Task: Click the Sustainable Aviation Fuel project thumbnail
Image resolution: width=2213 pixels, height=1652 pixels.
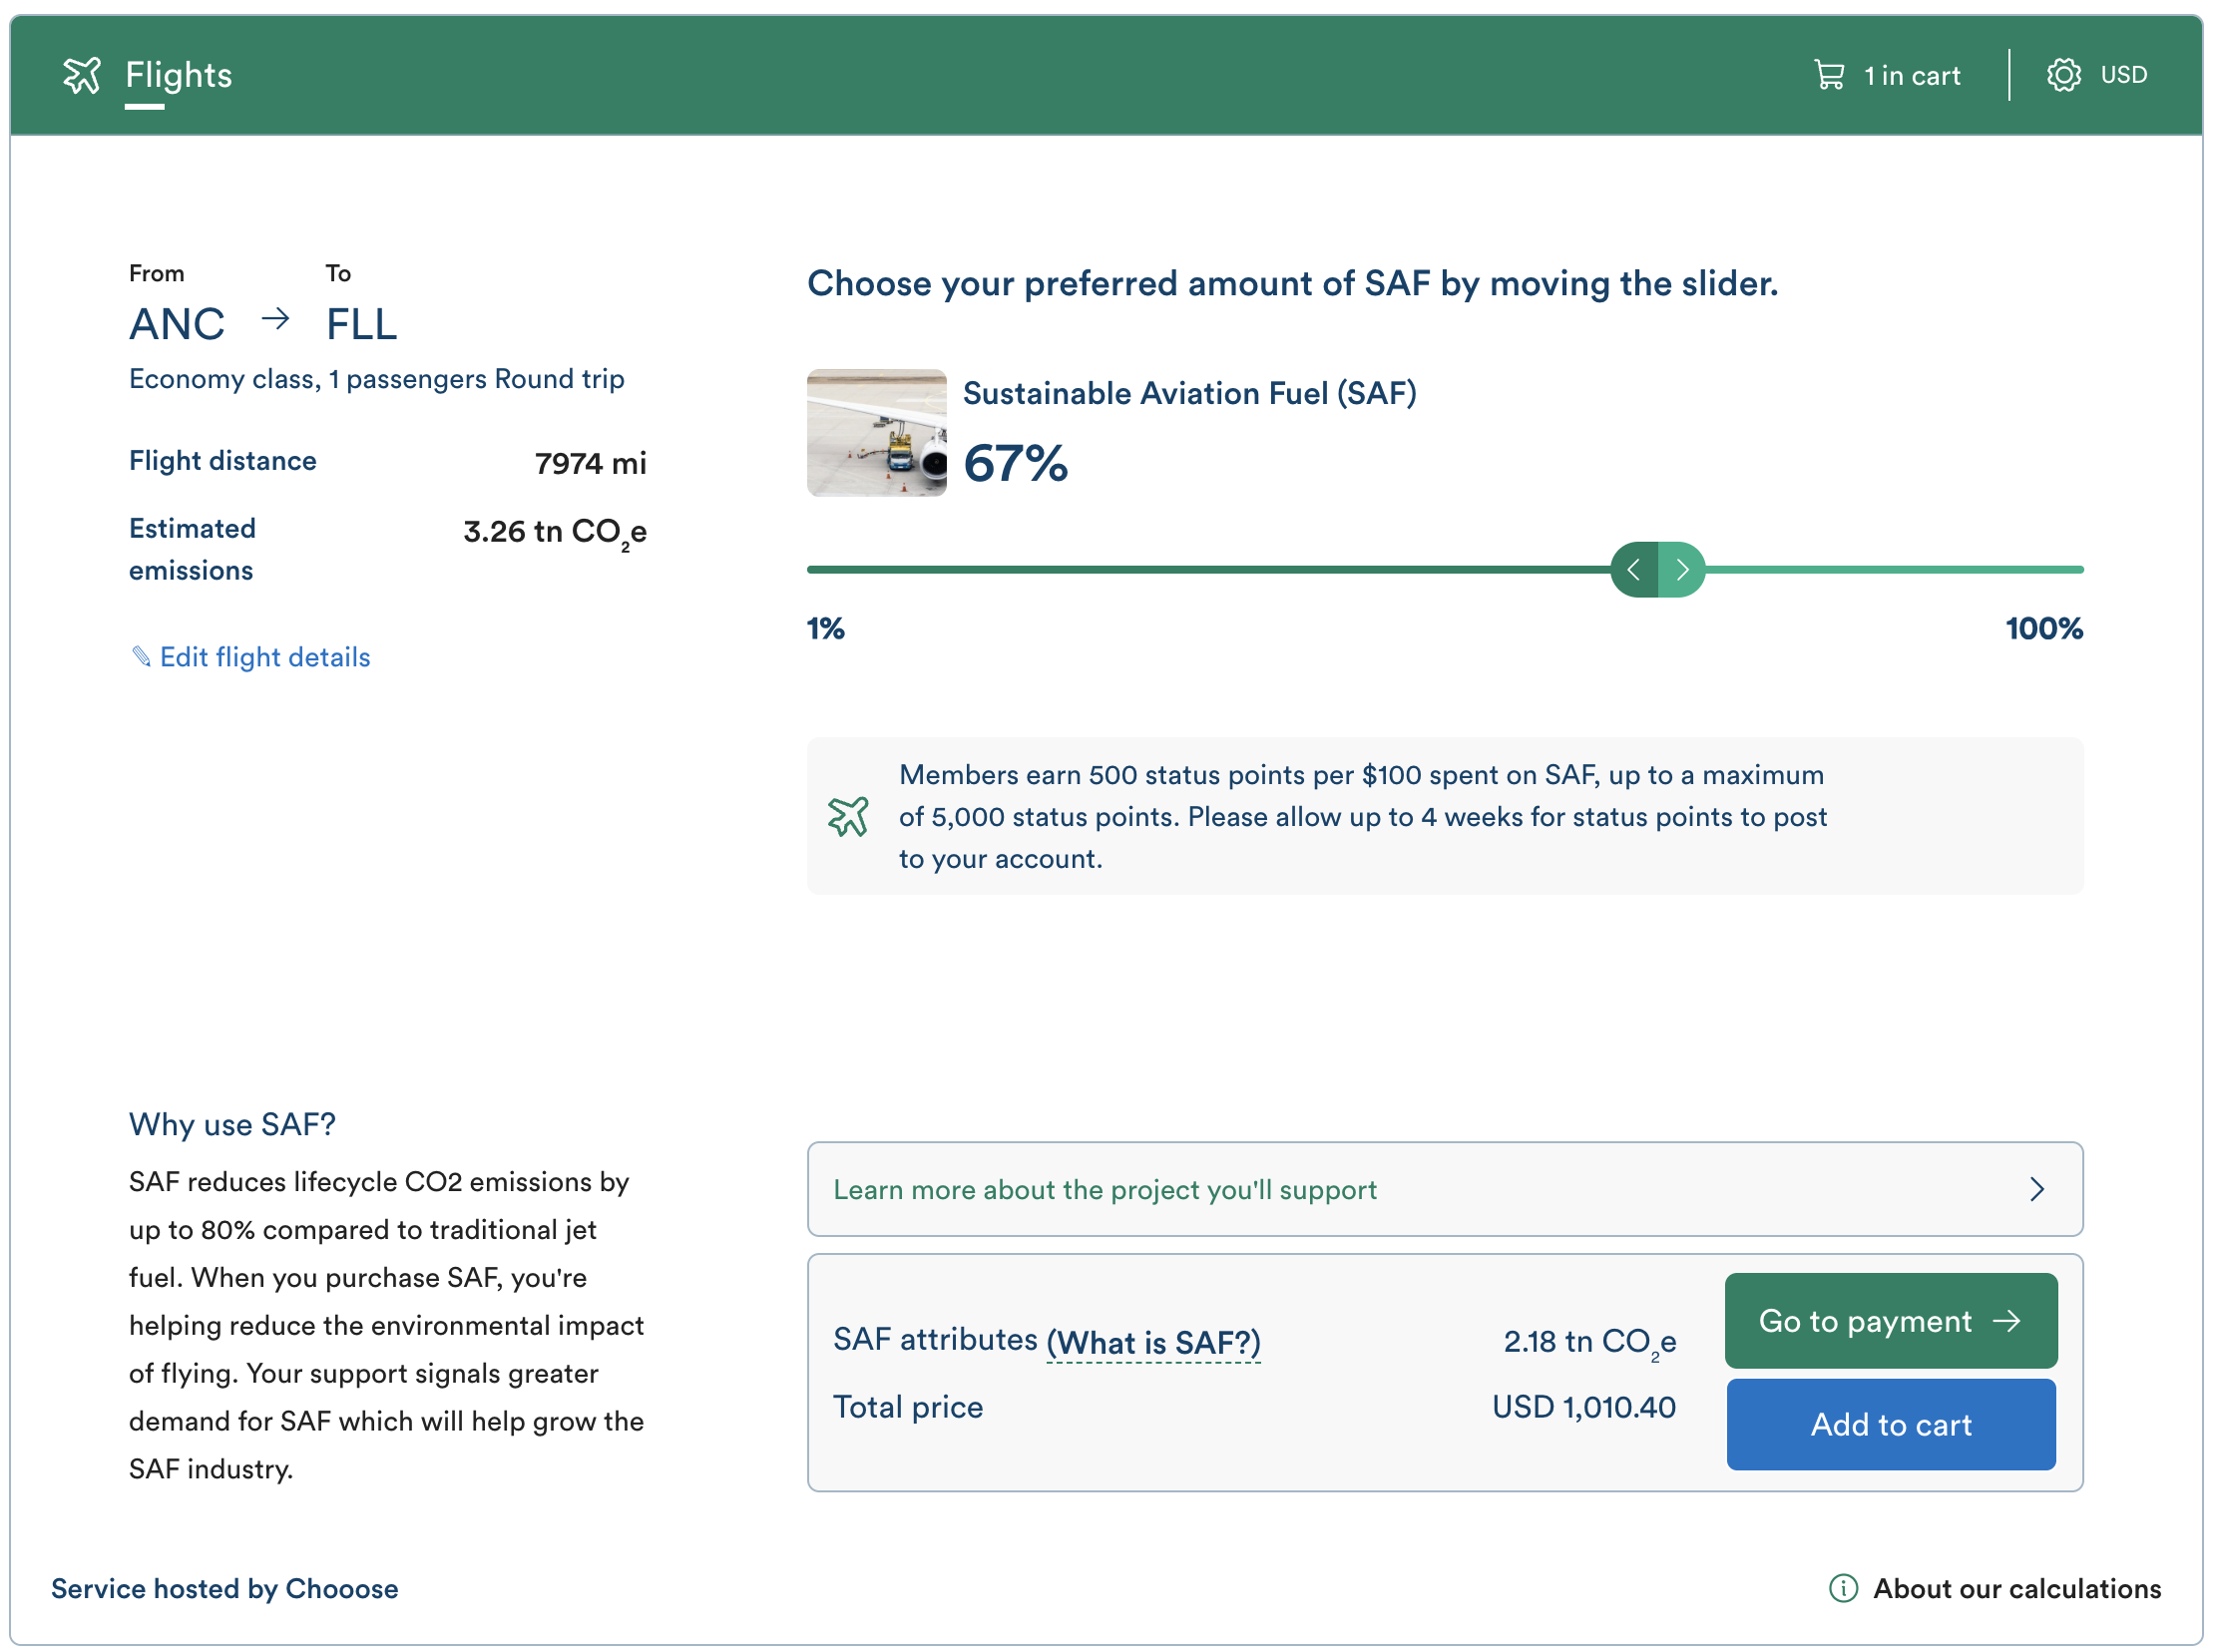Action: 876,432
